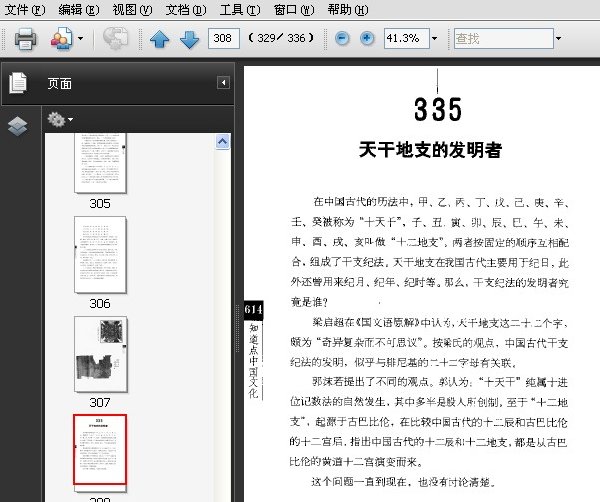This screenshot has width=600, height=502.
Task: Click the 306 thumbnail label
Action: coord(100,303)
